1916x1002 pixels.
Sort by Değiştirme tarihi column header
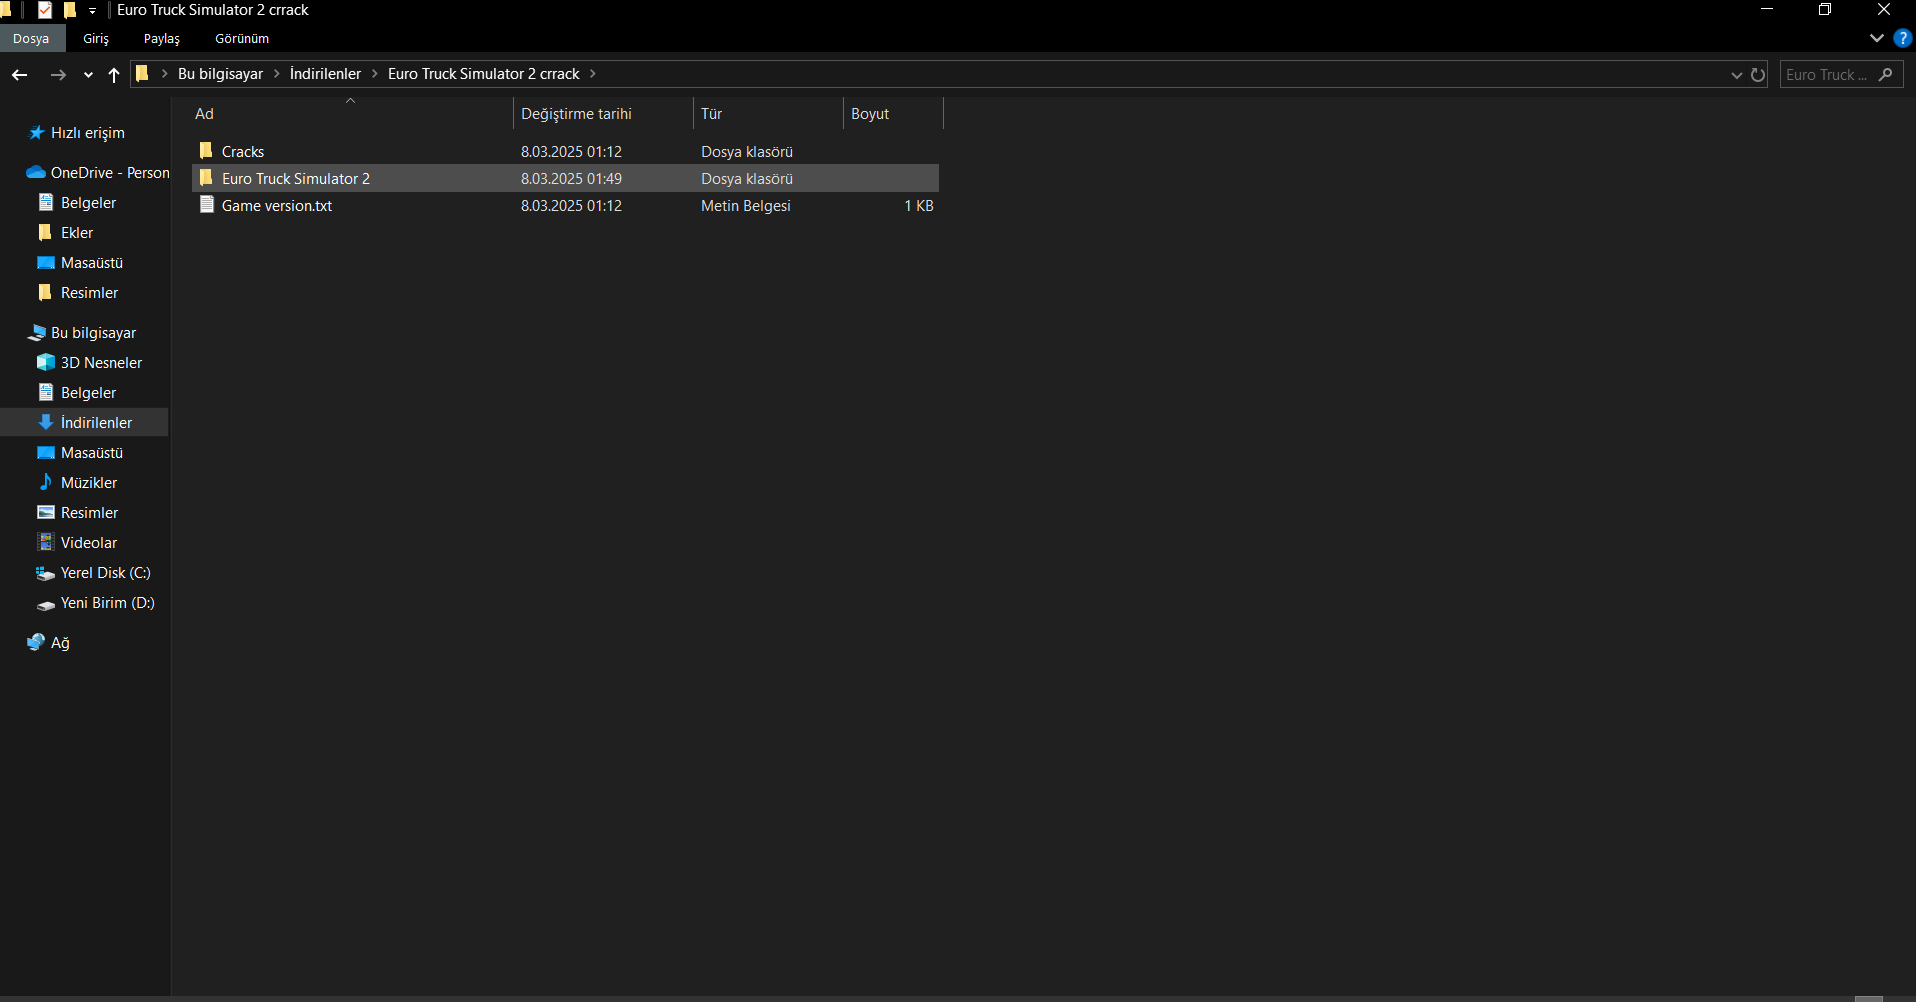pos(603,114)
